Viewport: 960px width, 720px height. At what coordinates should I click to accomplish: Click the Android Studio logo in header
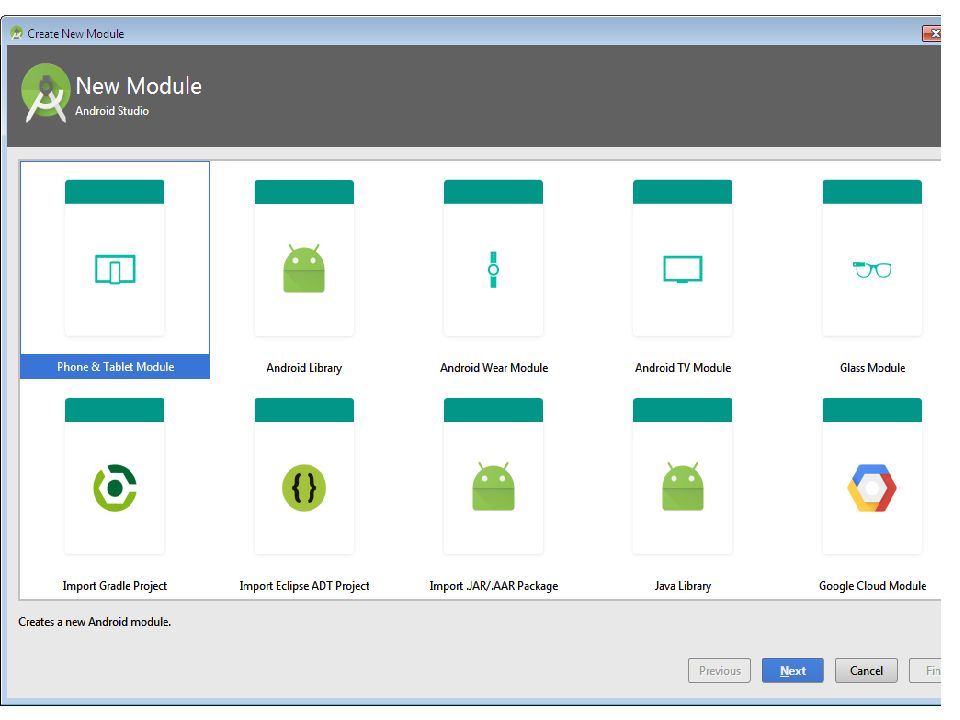45,93
